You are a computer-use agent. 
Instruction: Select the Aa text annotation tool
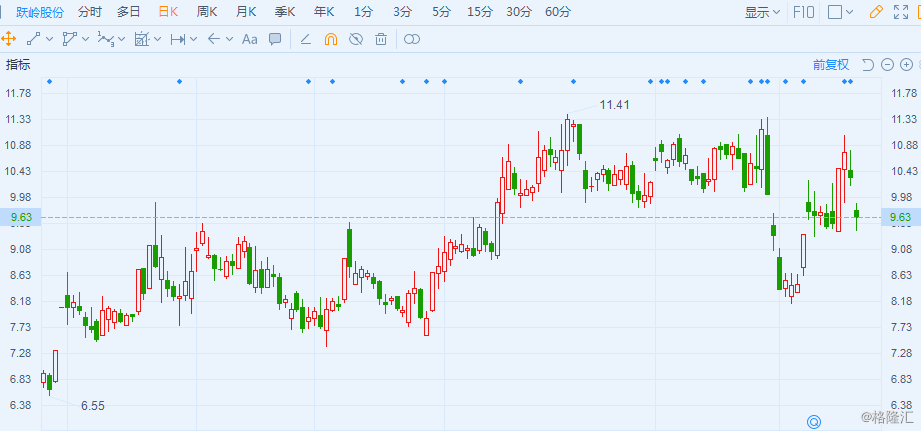coord(250,39)
